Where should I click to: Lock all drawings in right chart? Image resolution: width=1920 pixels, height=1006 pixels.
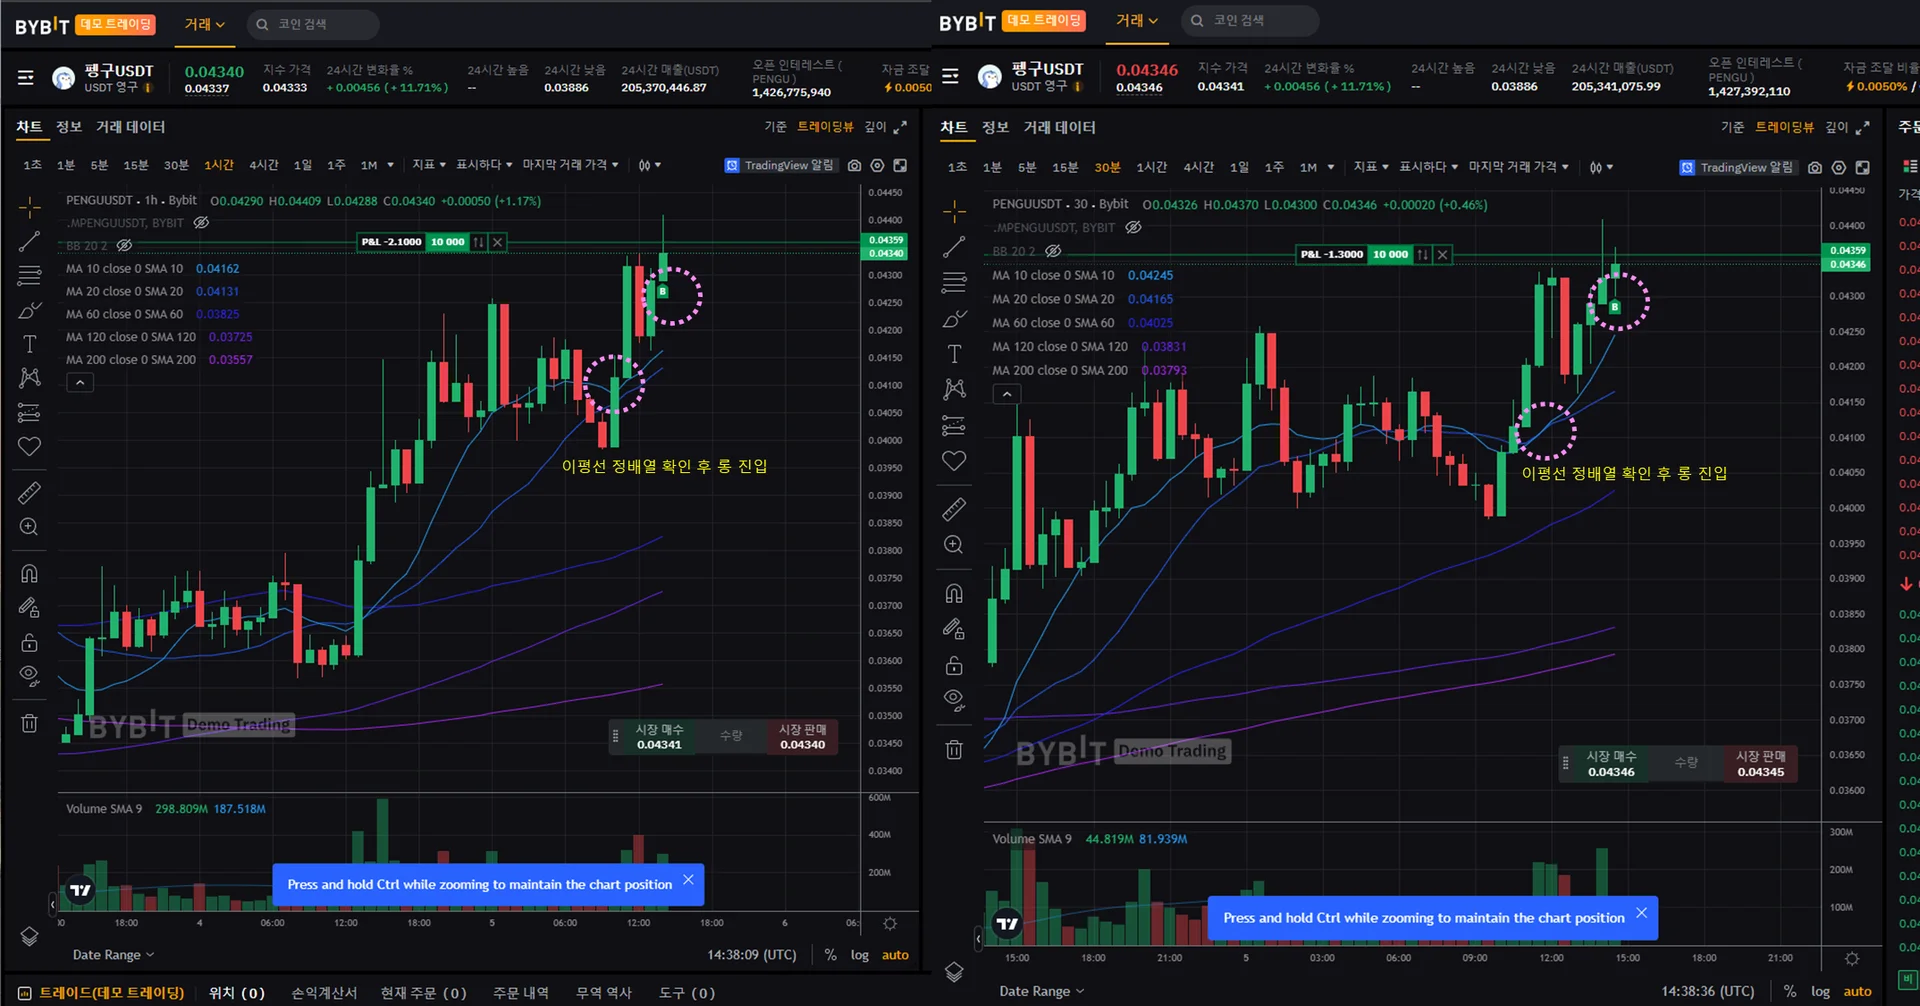(x=954, y=665)
